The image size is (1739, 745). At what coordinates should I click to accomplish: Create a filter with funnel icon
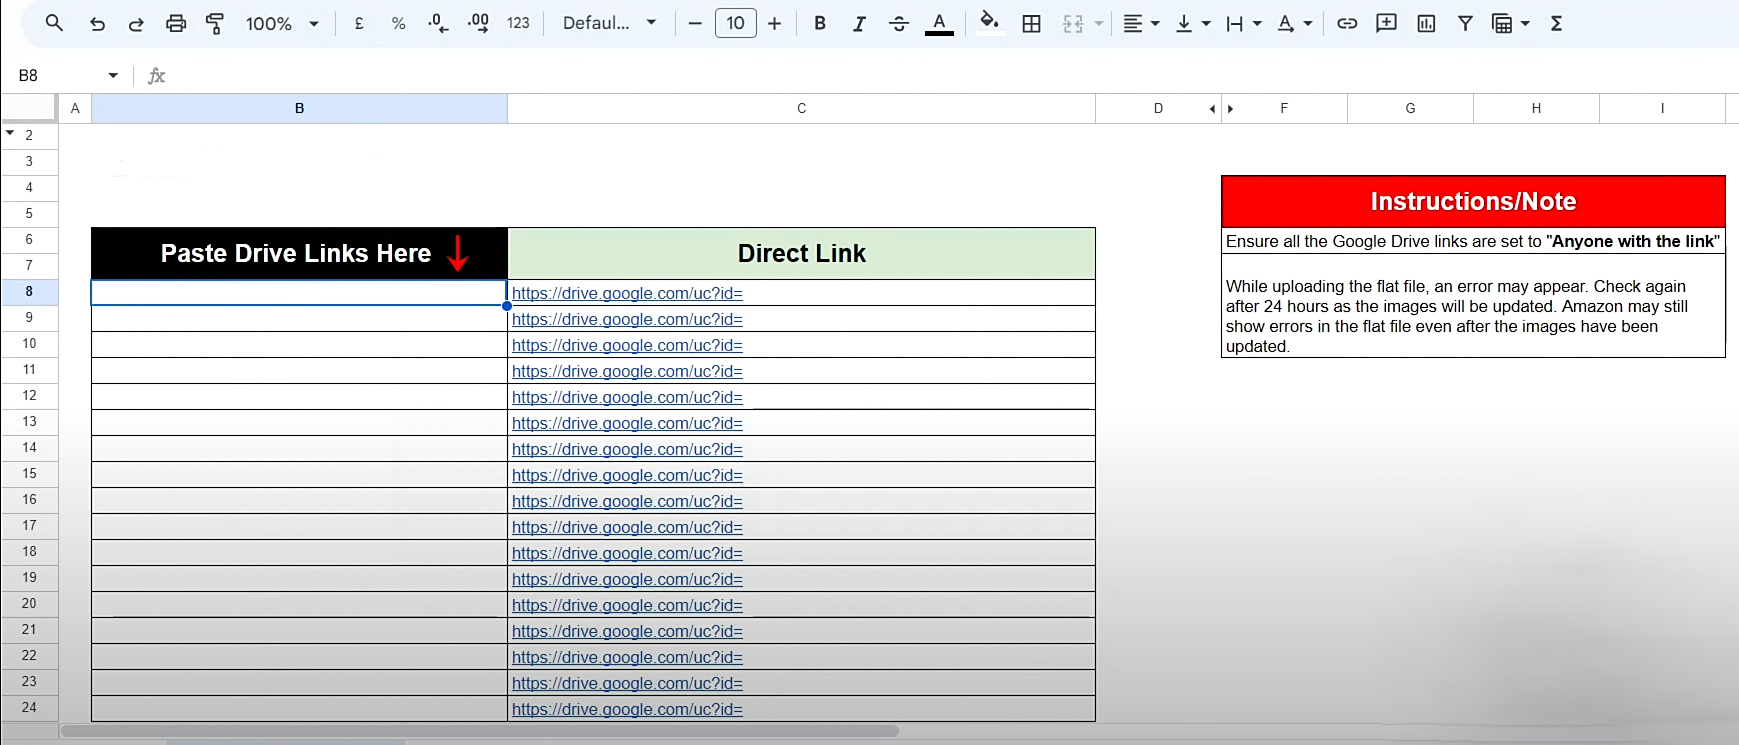[x=1465, y=23]
